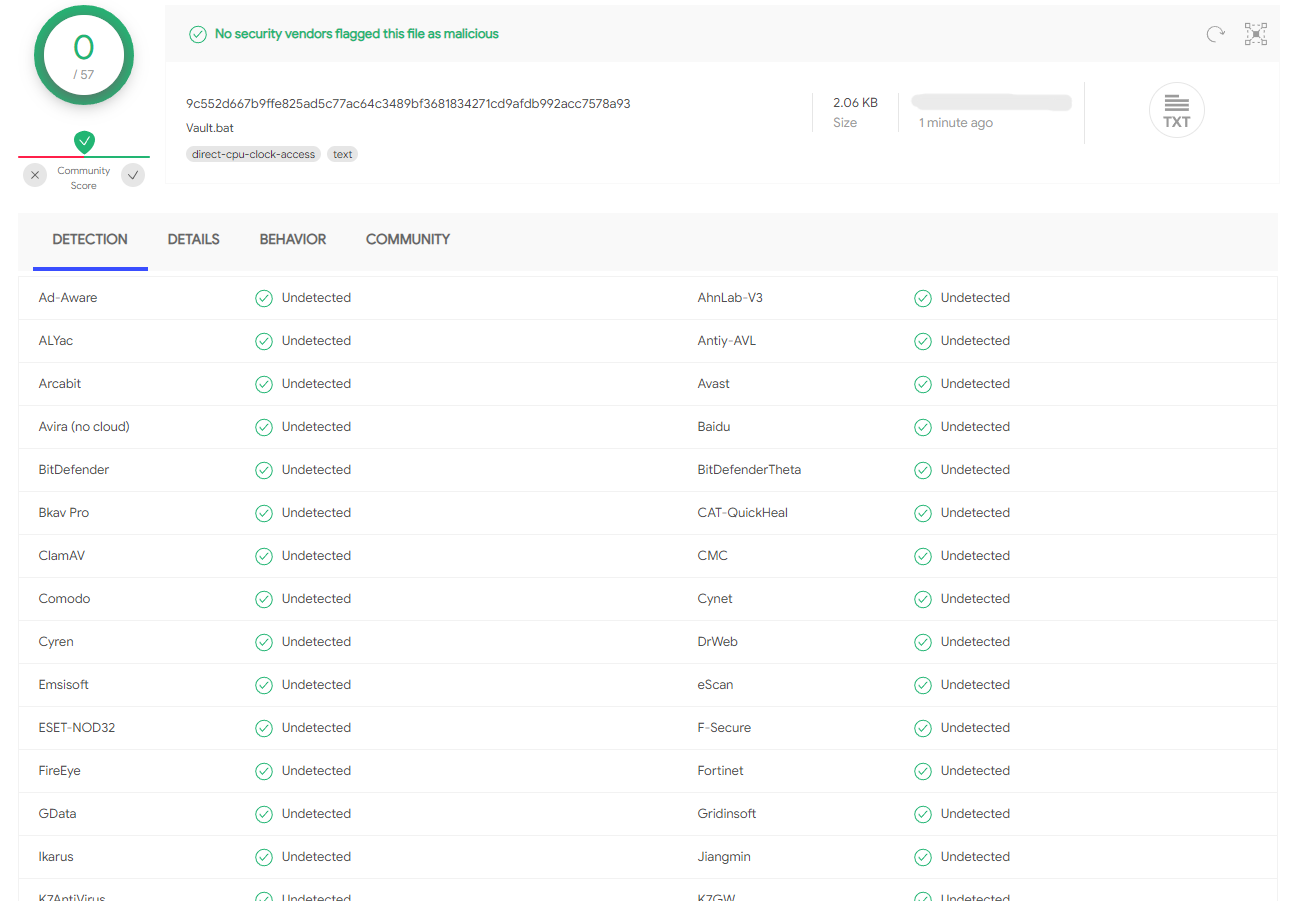1296x901 pixels.
Task: Click the reanalyze refresh icon
Action: click(1215, 34)
